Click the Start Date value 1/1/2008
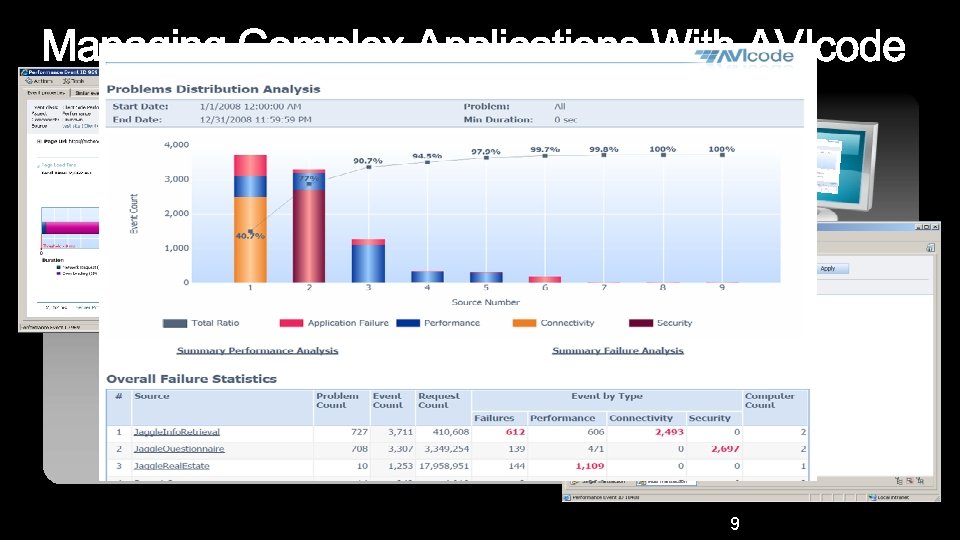Viewport: 960px width, 540px height. pyautogui.click(x=250, y=107)
